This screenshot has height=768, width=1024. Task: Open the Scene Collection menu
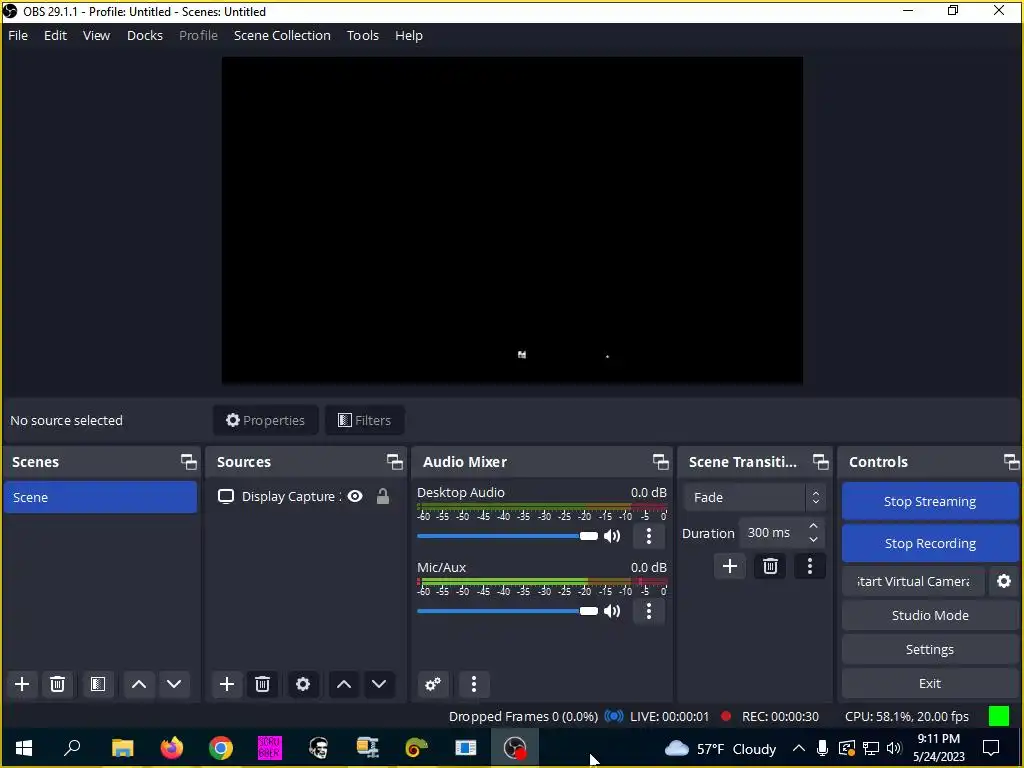coord(282,36)
